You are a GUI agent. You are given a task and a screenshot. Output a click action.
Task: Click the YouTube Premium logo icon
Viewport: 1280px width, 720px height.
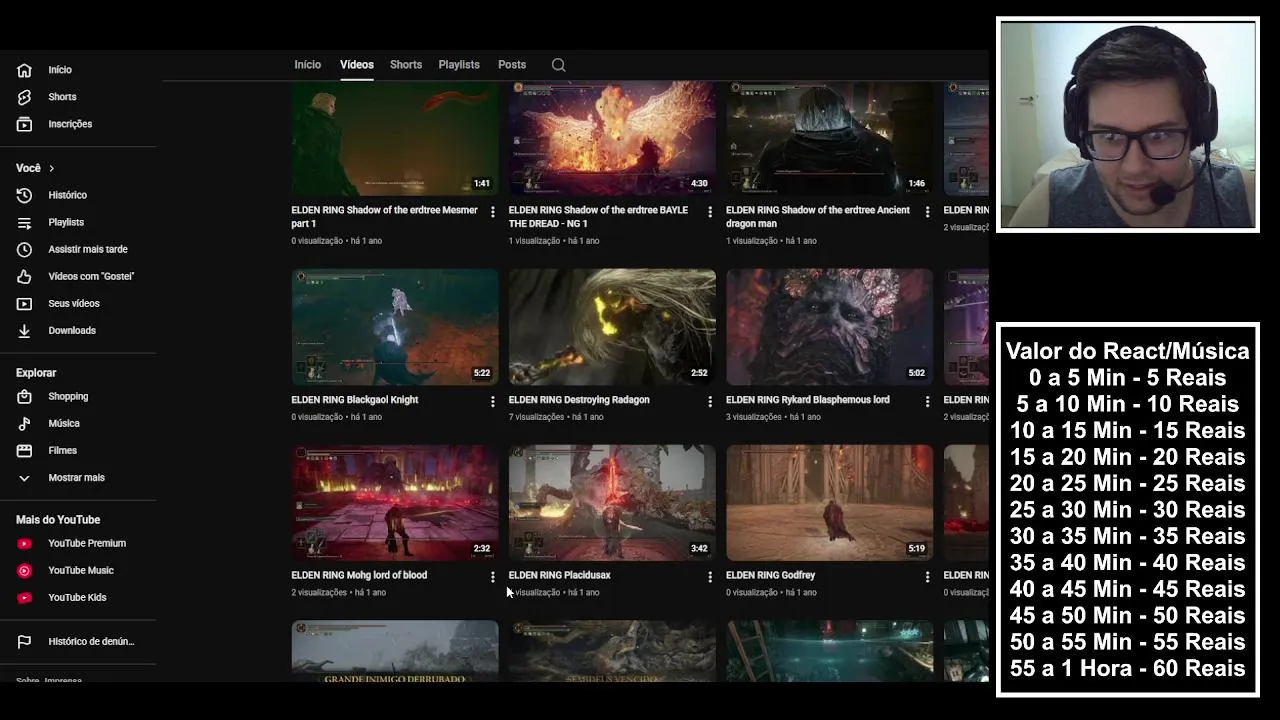pyautogui.click(x=25, y=543)
